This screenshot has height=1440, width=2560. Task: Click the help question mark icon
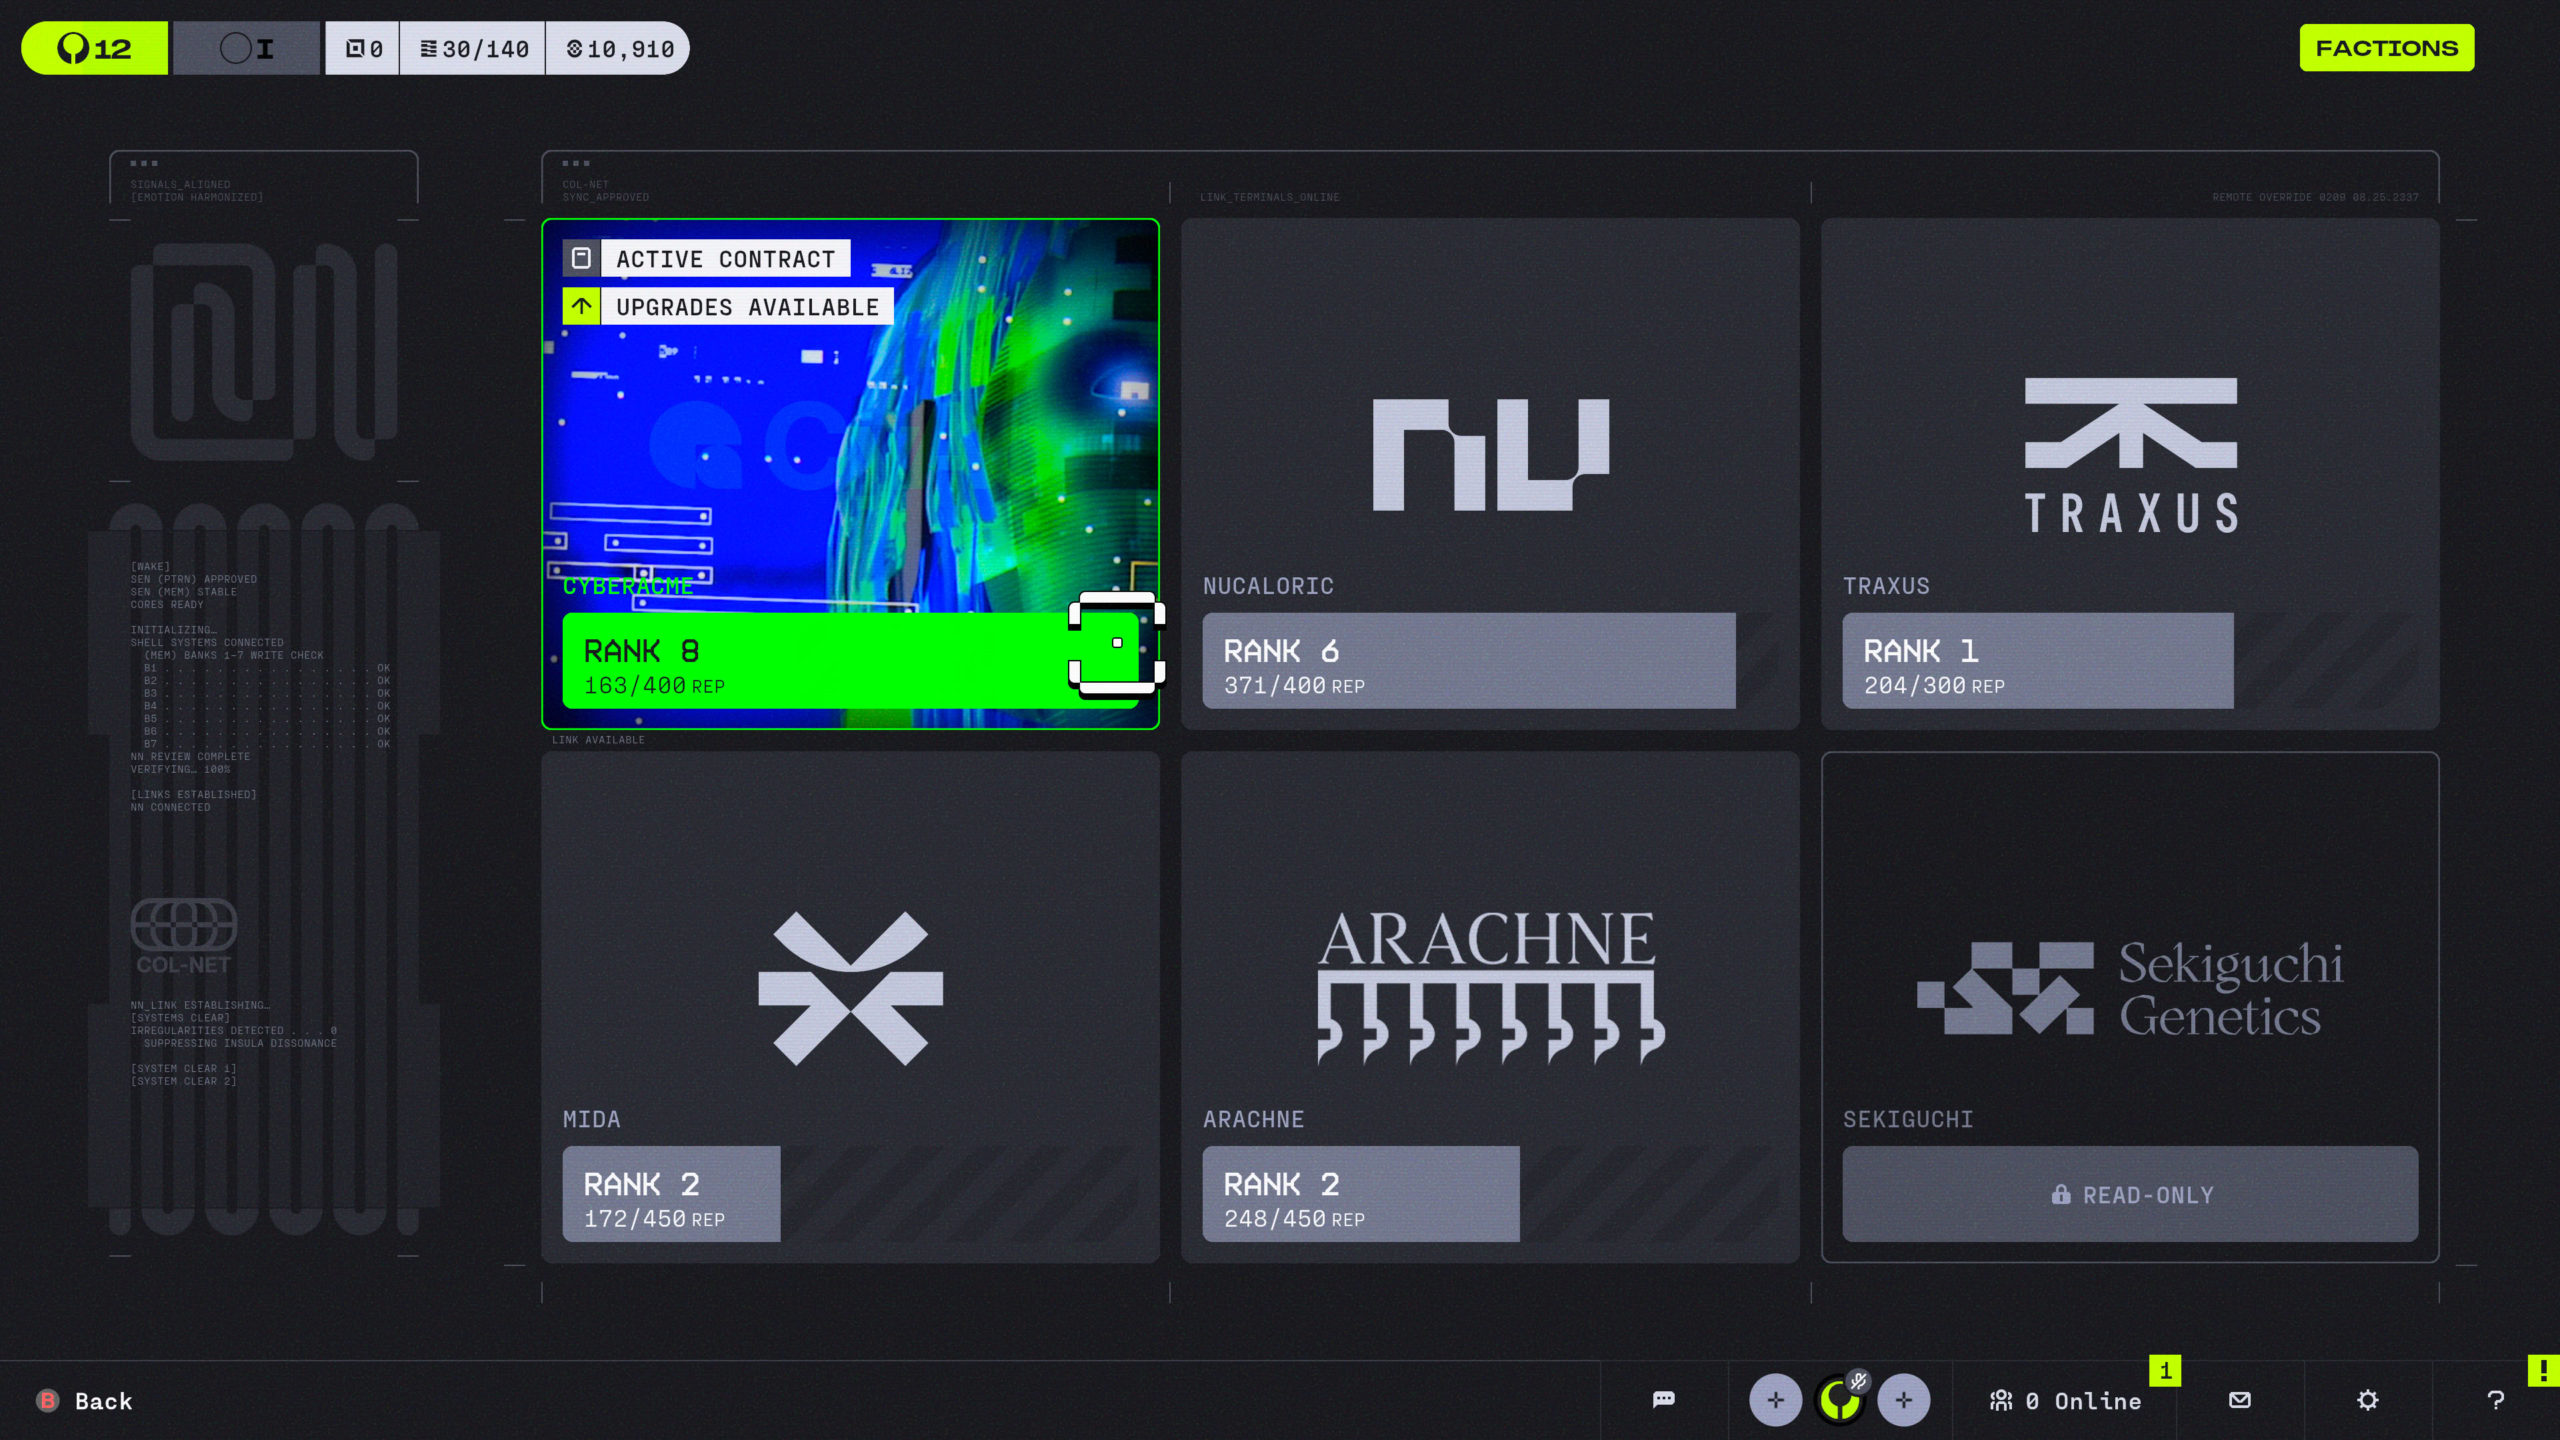pos(2496,1400)
